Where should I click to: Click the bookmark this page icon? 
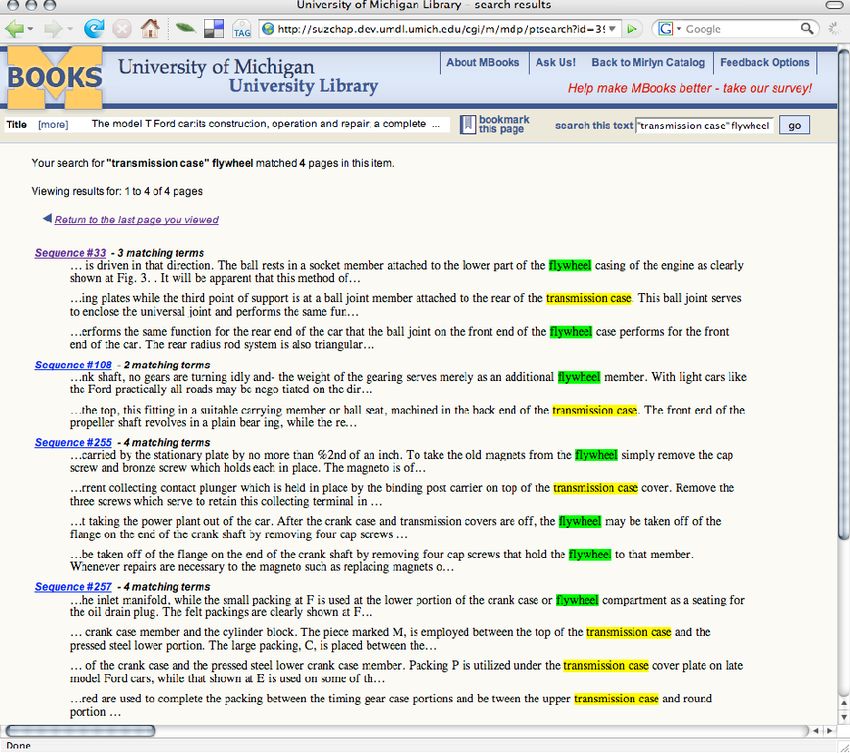tap(467, 125)
